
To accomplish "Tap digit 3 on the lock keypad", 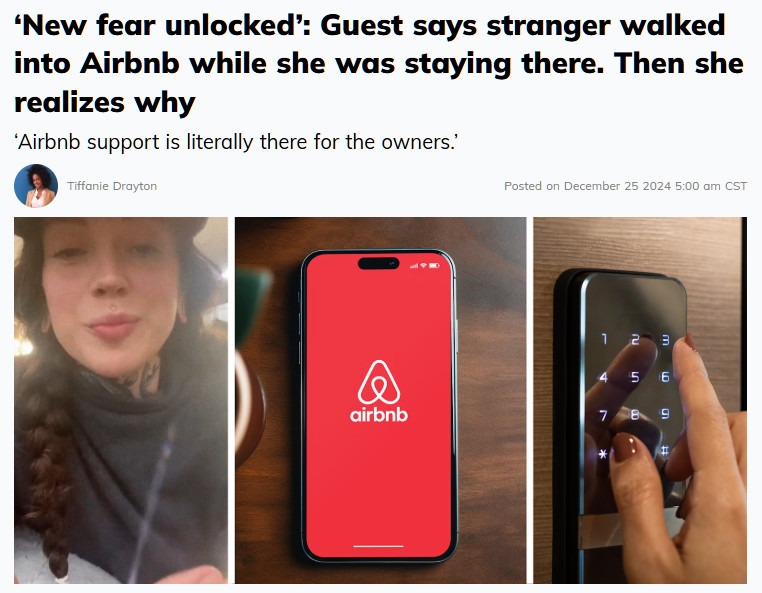I will point(665,340).
